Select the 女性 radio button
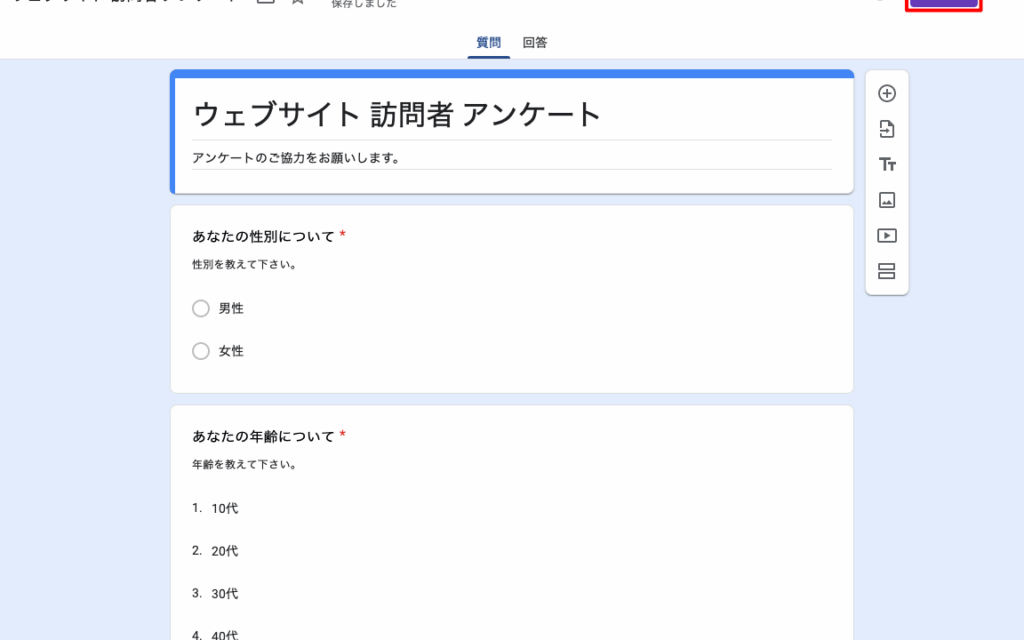 point(201,351)
